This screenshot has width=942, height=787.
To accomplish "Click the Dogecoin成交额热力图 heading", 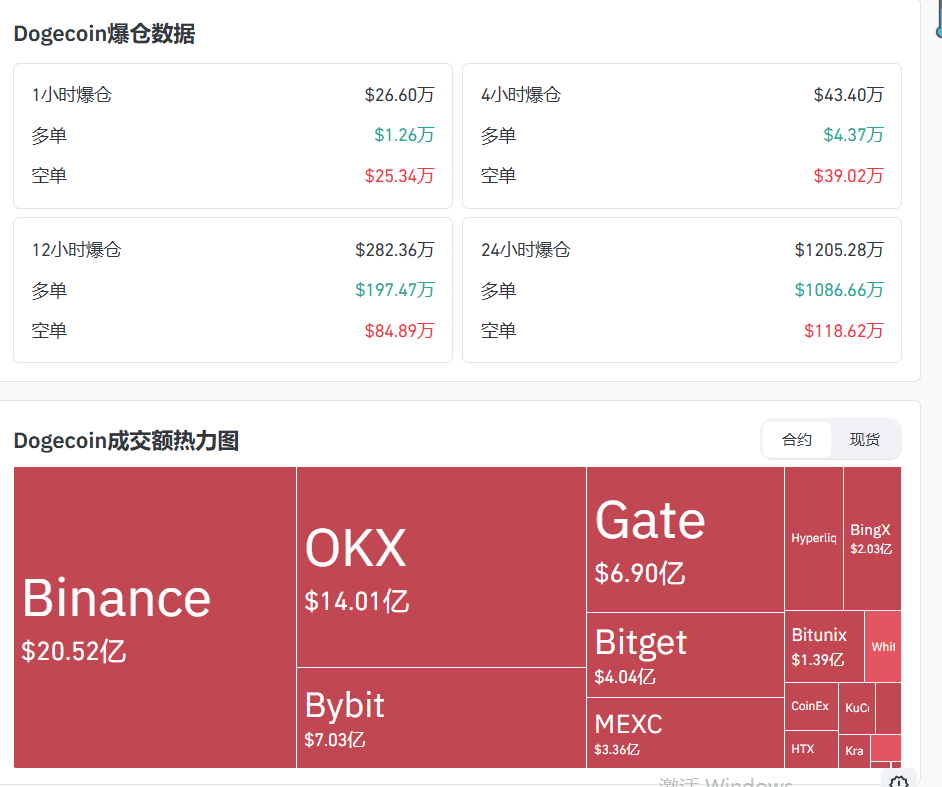I will (126, 441).
